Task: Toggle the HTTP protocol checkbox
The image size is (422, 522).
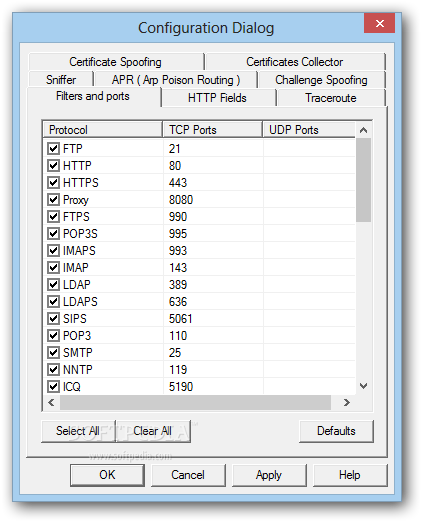Action: (53, 165)
